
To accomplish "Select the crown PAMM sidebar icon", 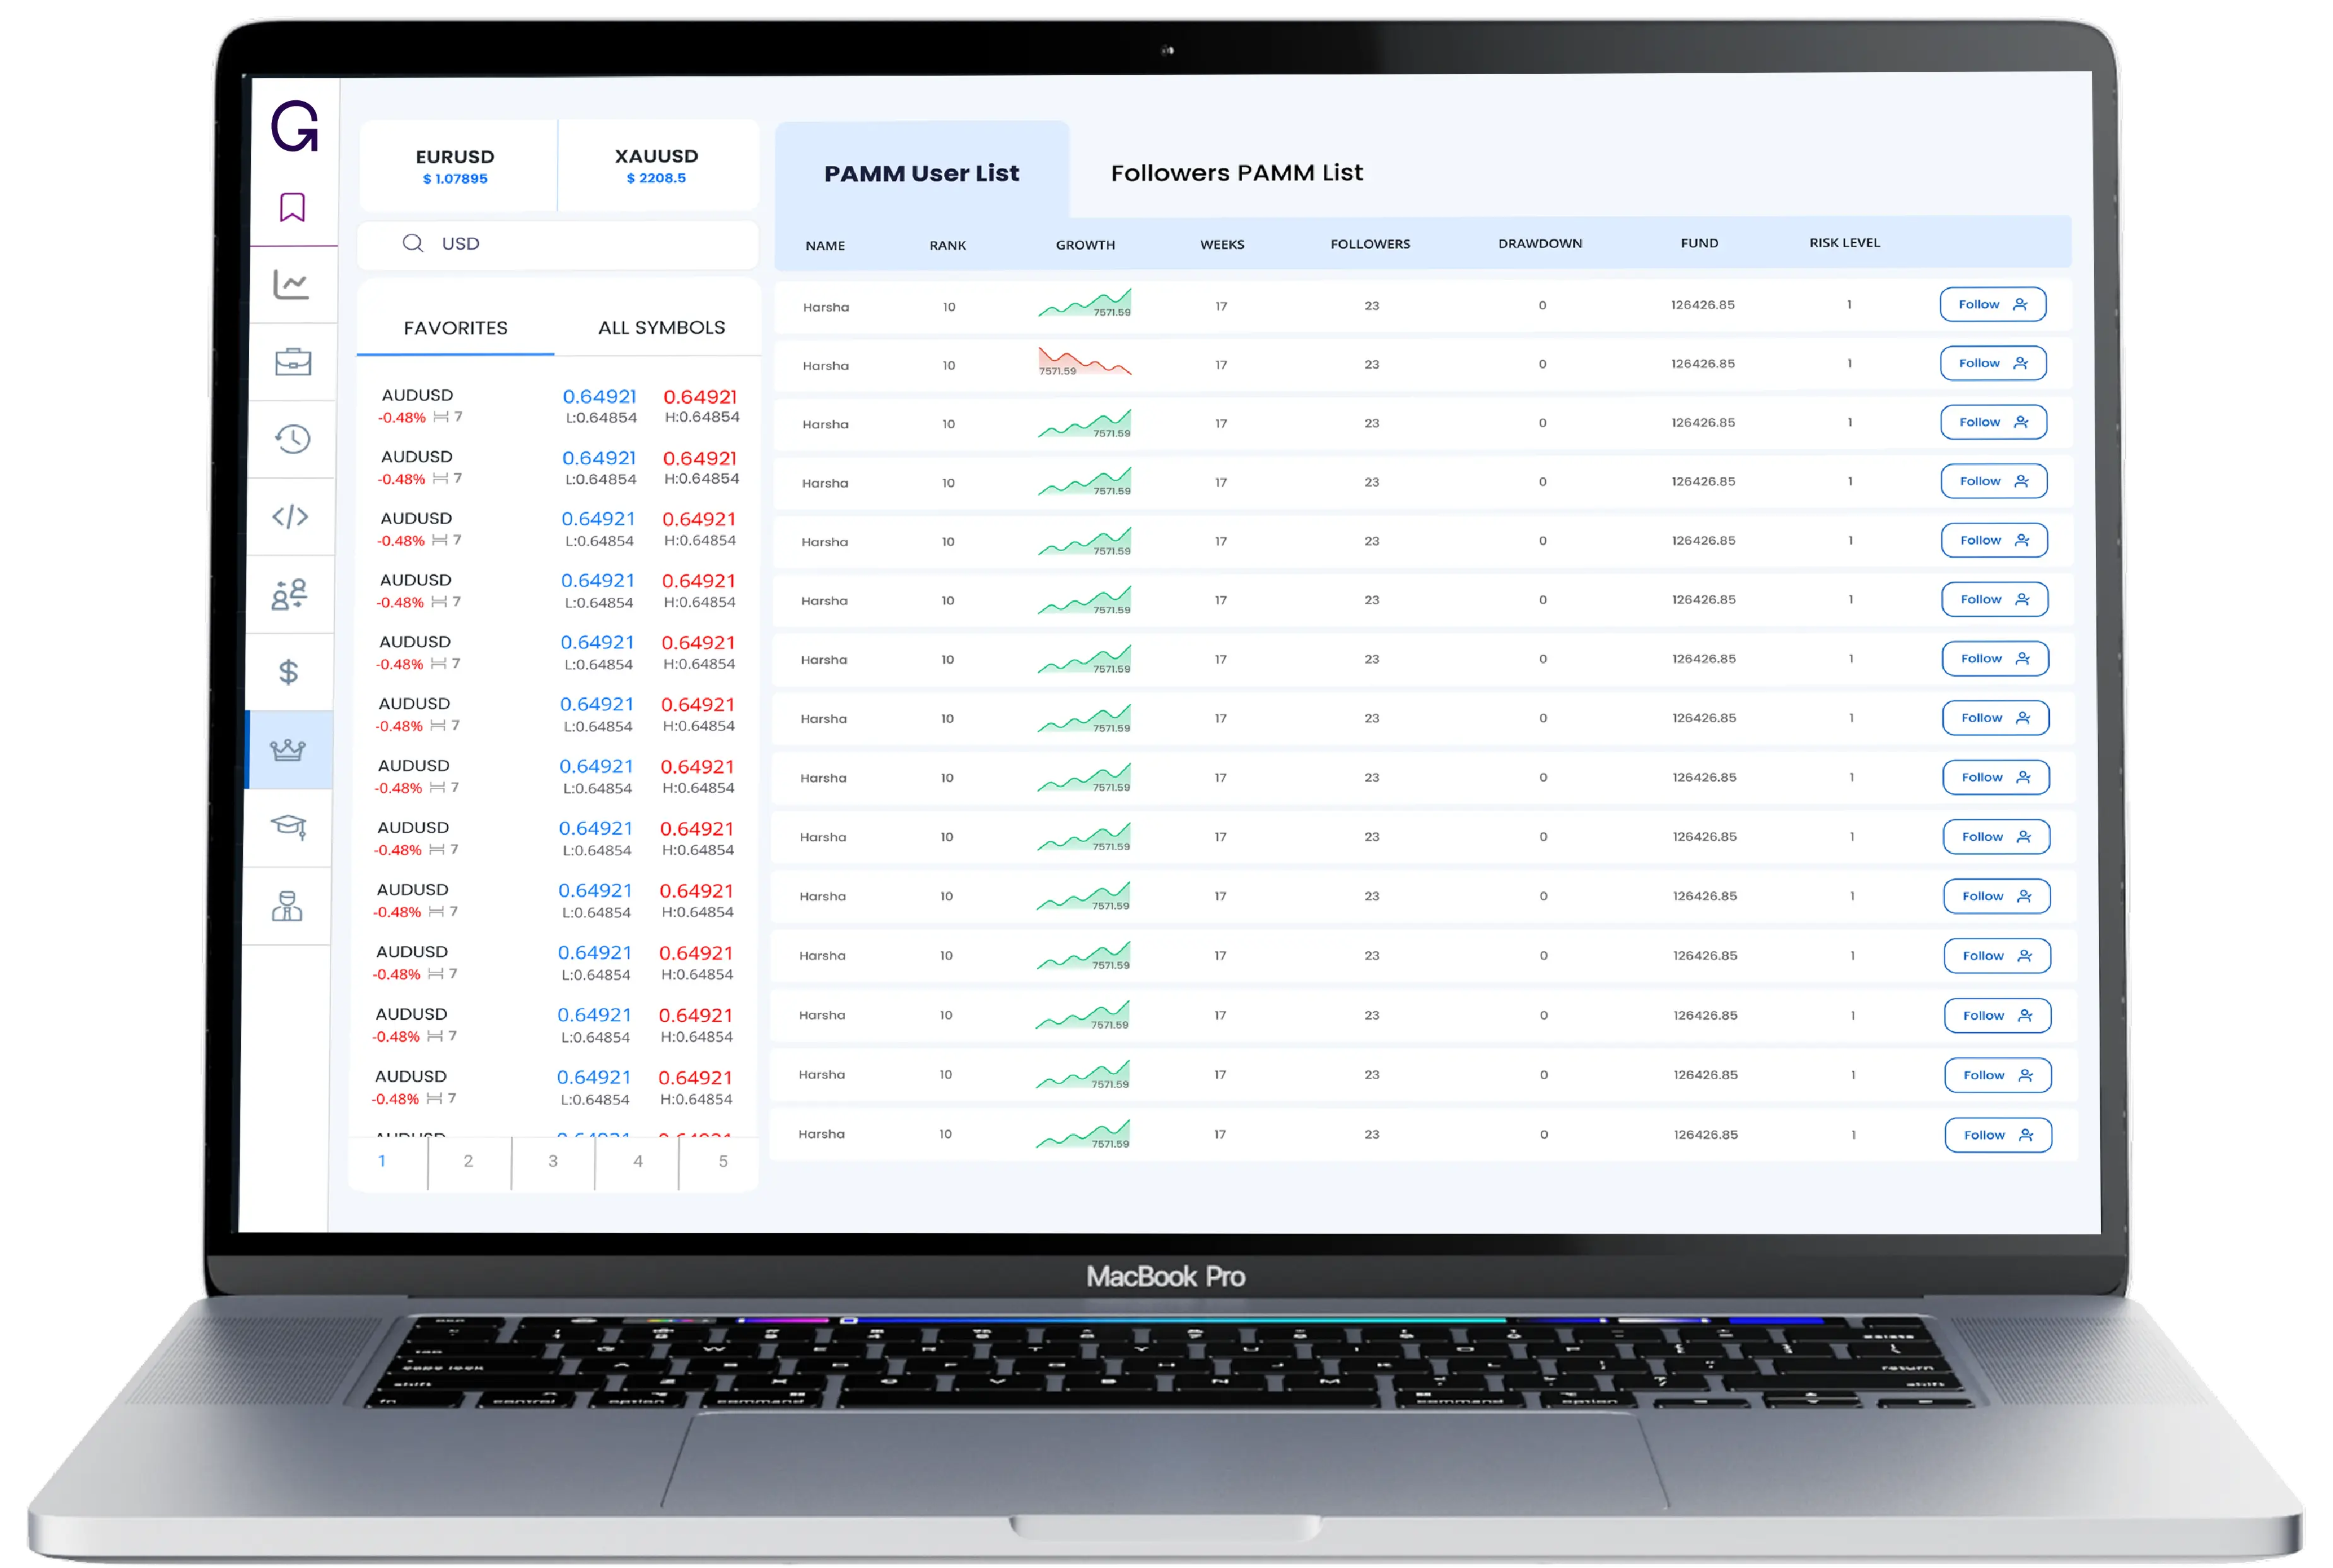I will tap(288, 749).
